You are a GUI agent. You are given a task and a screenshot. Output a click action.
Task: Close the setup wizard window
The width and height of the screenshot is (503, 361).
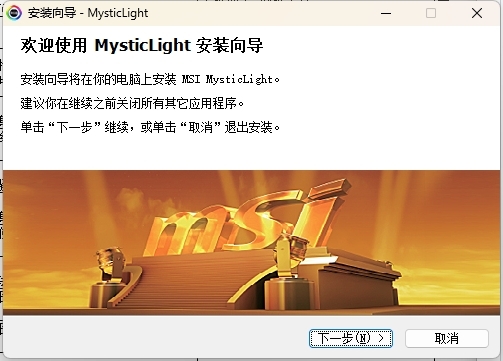(477, 13)
